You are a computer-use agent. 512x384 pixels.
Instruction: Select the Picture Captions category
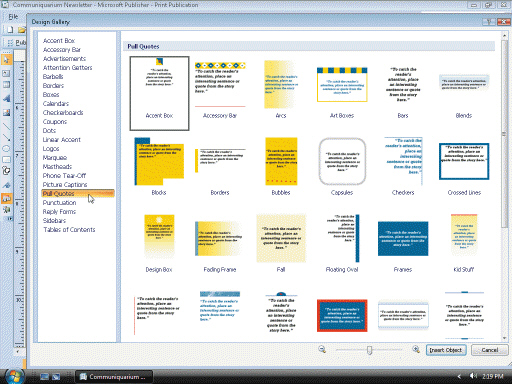point(65,185)
